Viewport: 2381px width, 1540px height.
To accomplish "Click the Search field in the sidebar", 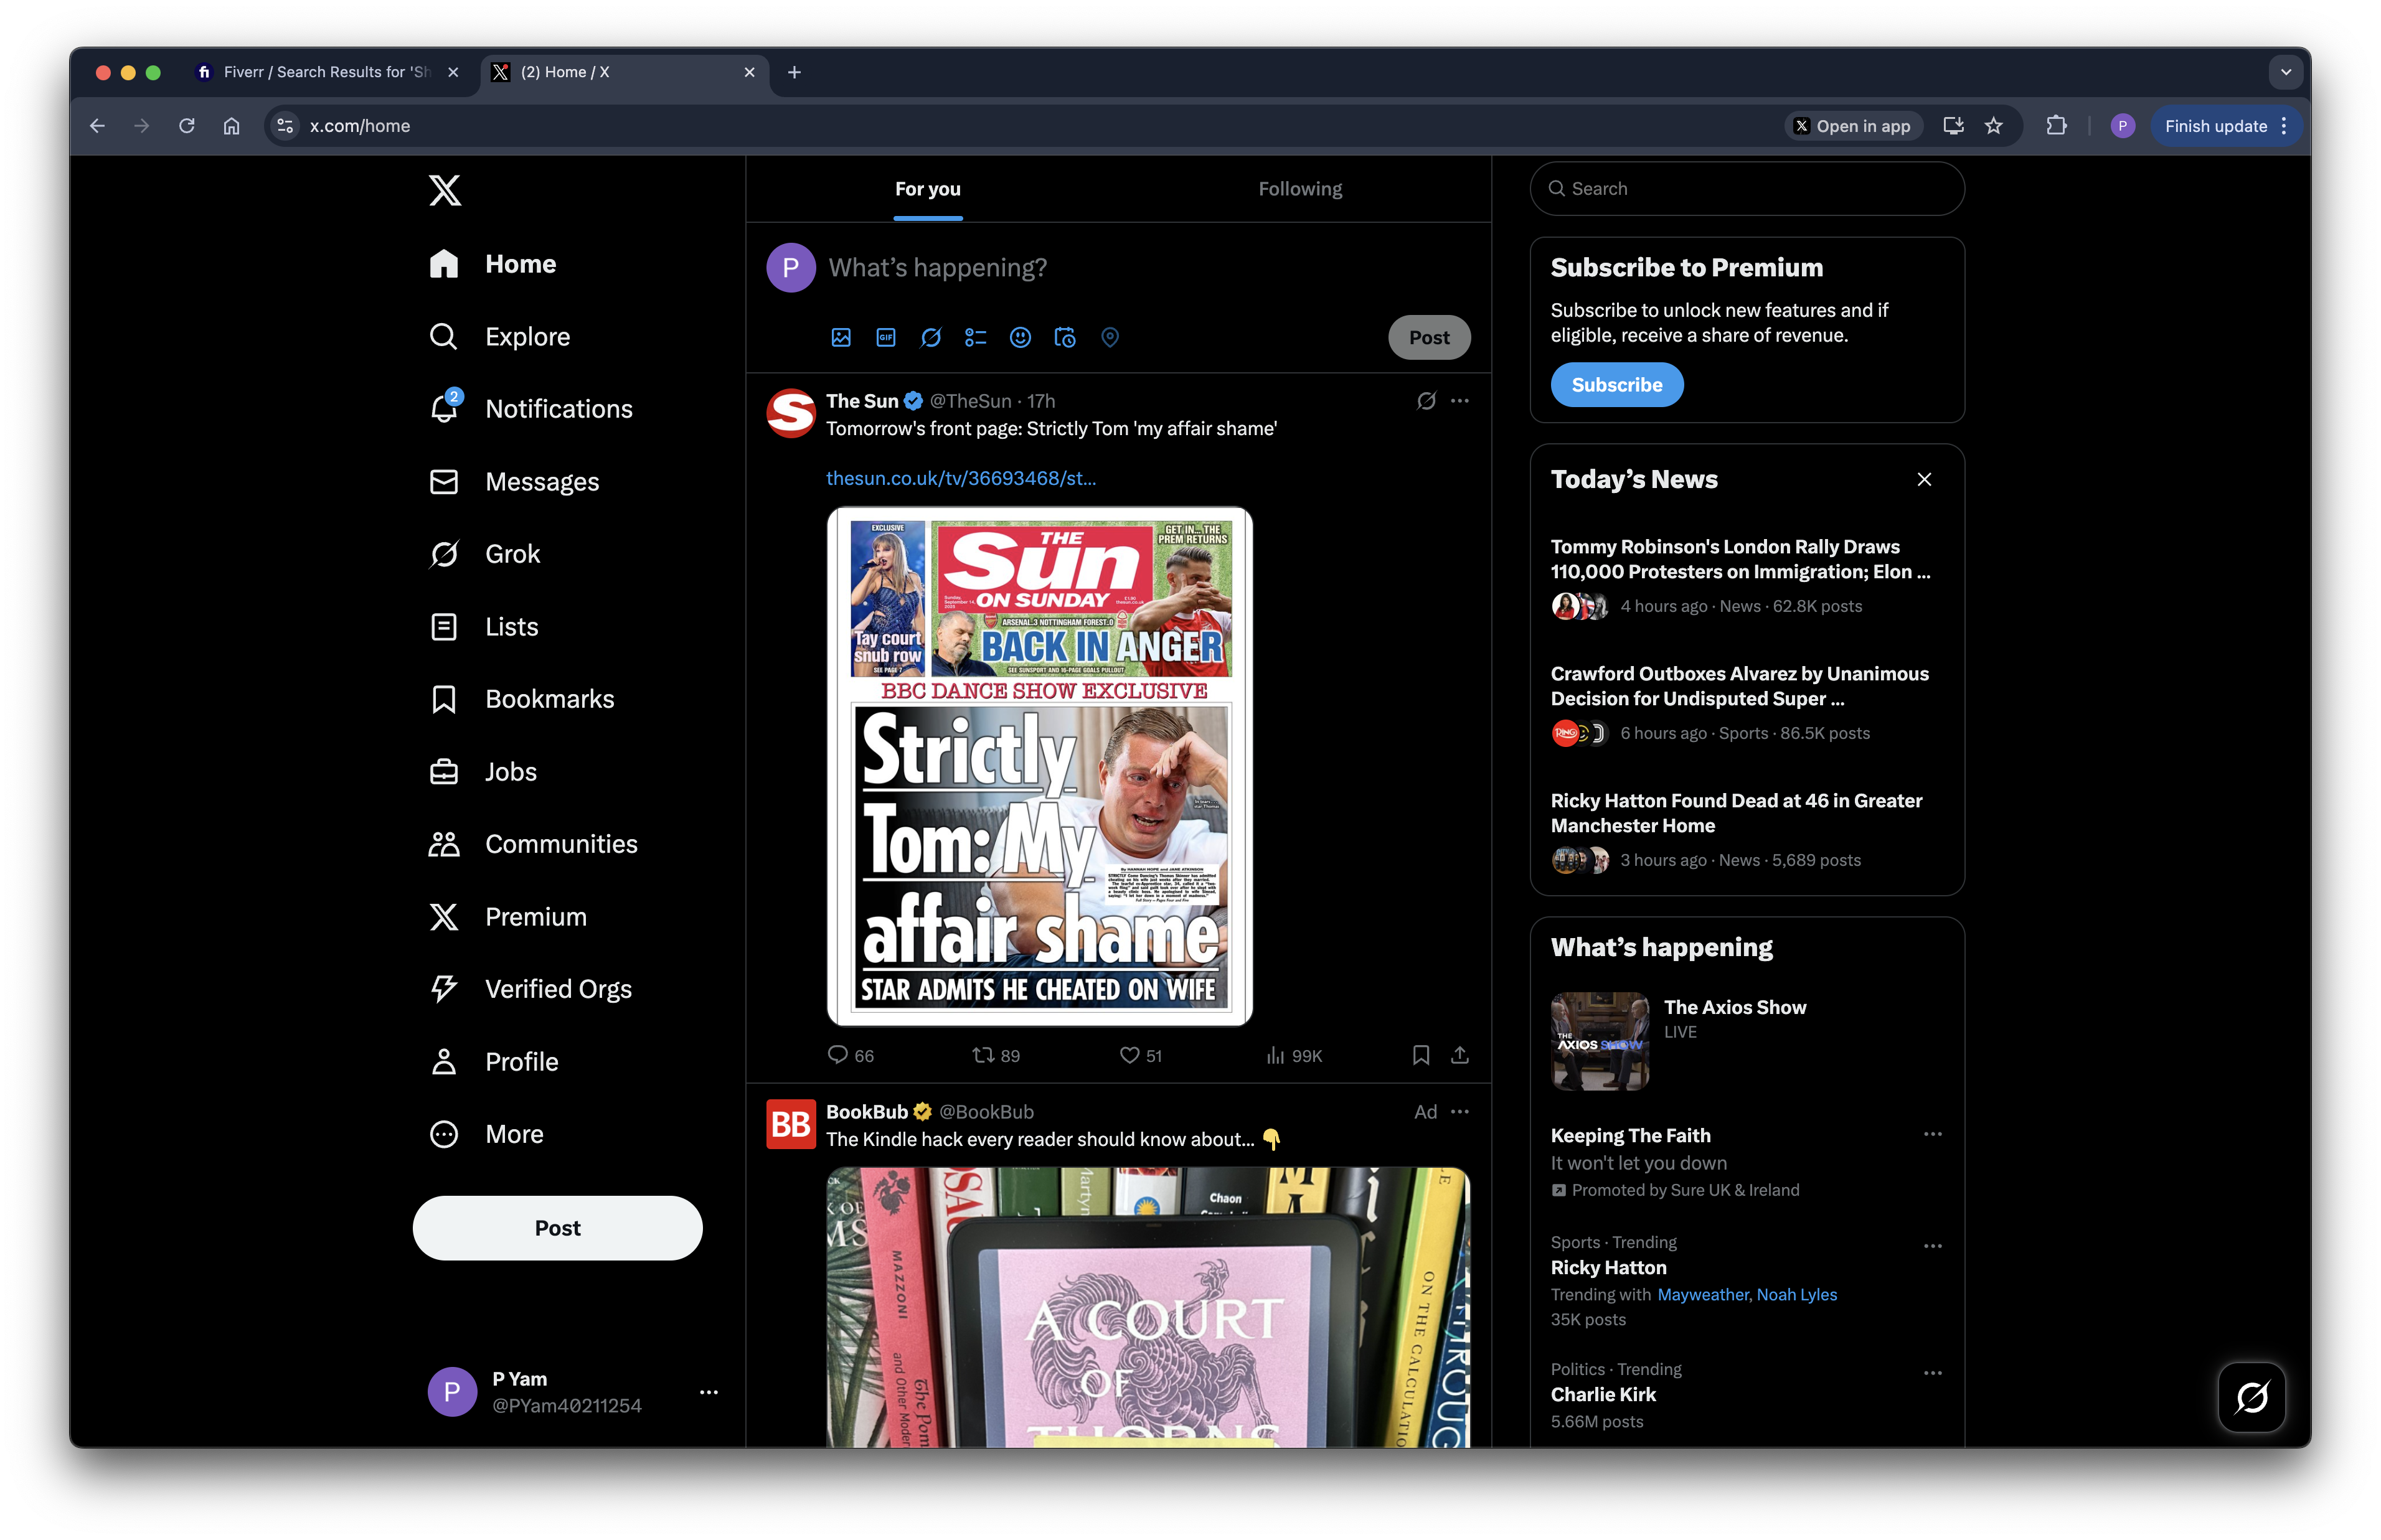I will click(1745, 188).
